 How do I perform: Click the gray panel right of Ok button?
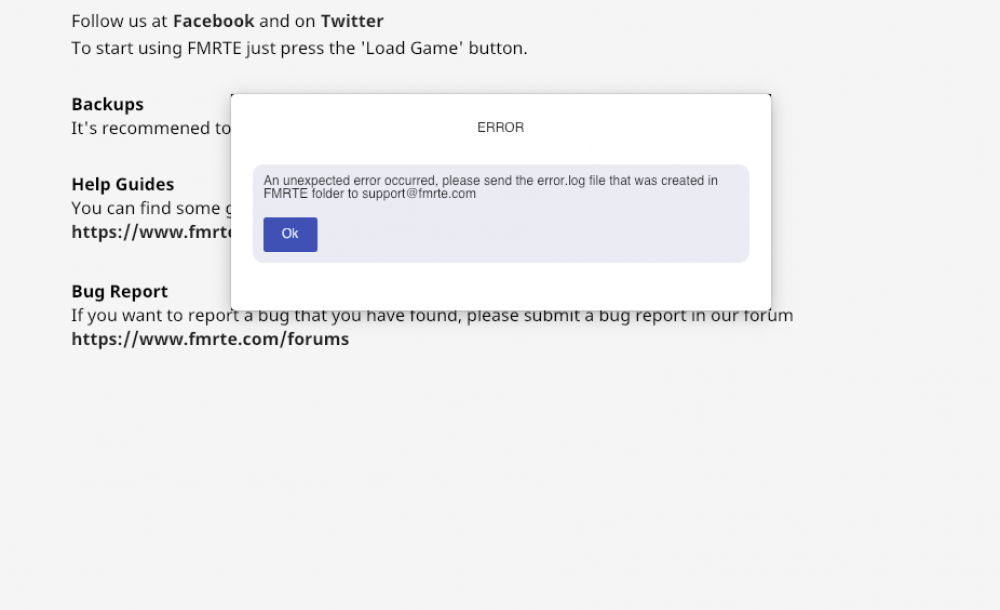(530, 236)
